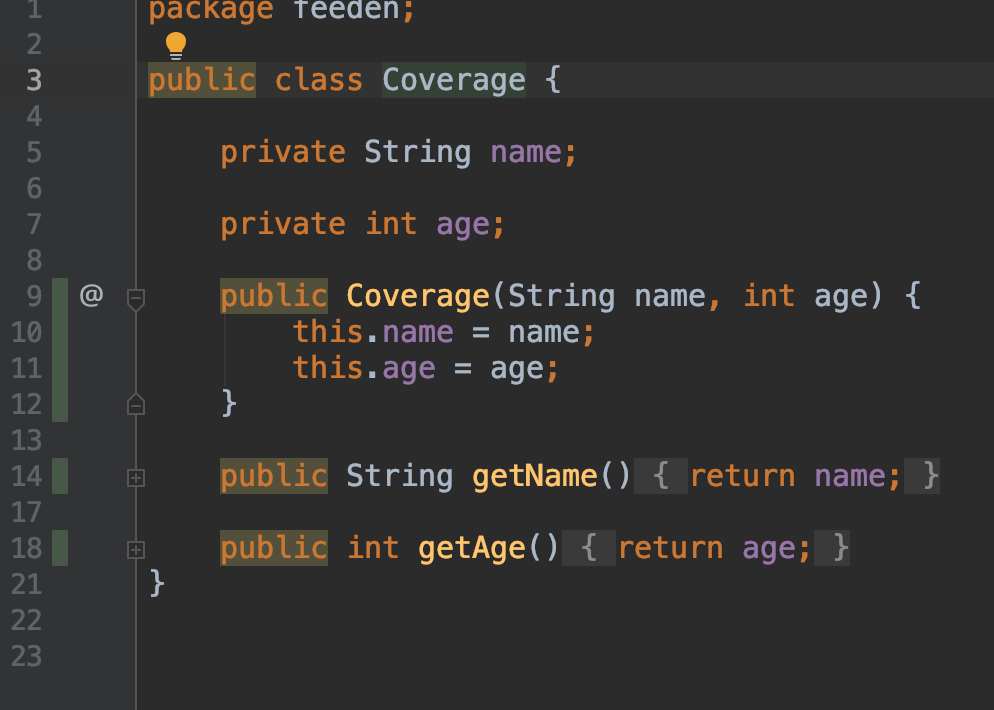994x710 pixels.
Task: Click 'private String name;' field declaration
Action: click(398, 153)
